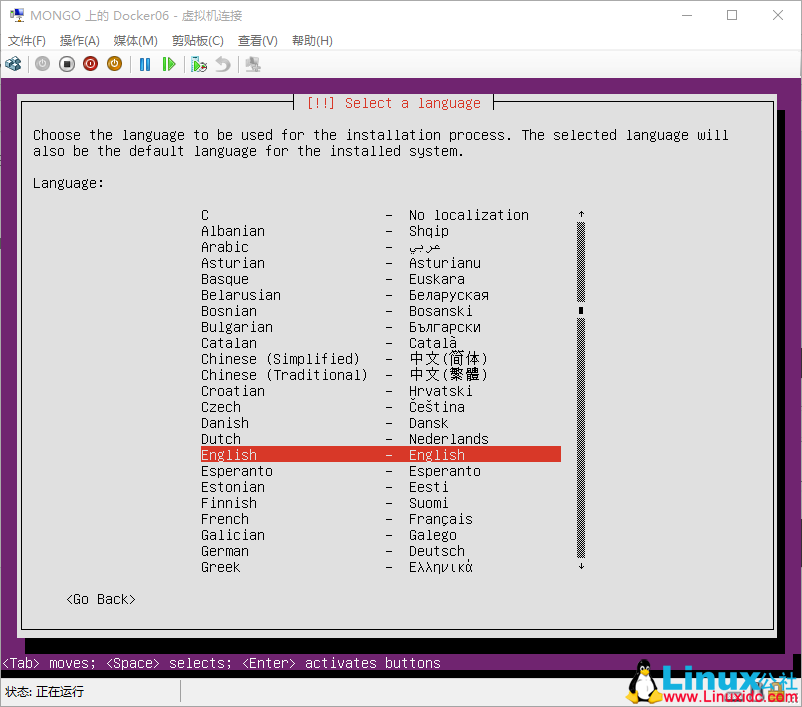Click the Stop VM toolbar icon
The height and width of the screenshot is (707, 802).
coord(66,64)
